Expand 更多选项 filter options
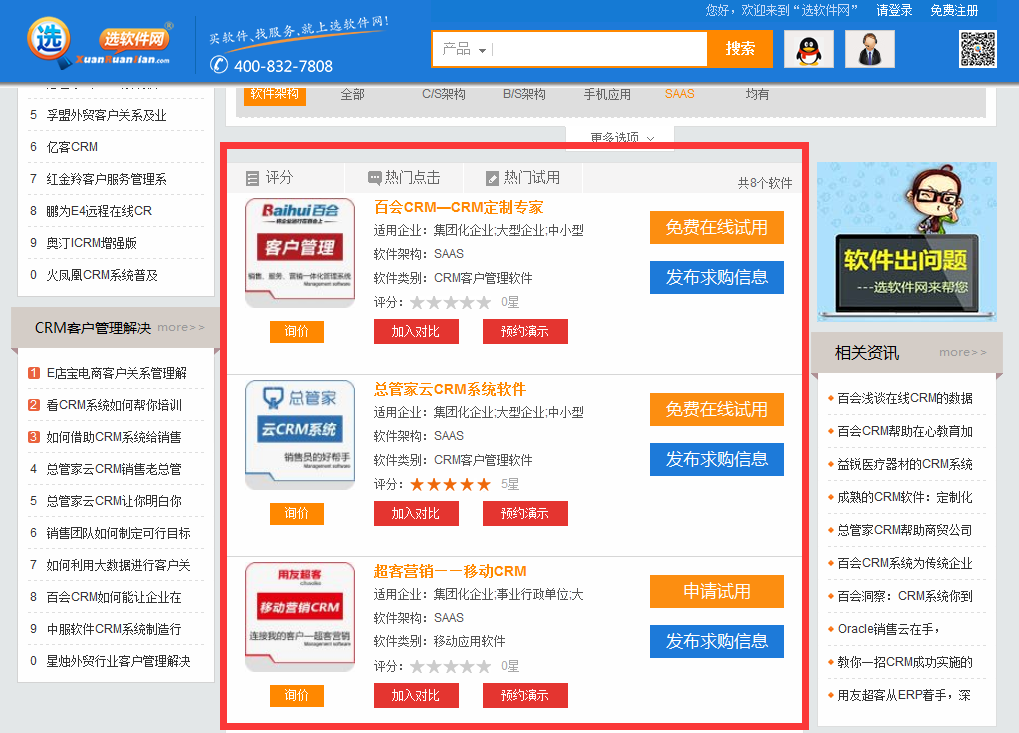The image size is (1019, 733). click(x=621, y=138)
